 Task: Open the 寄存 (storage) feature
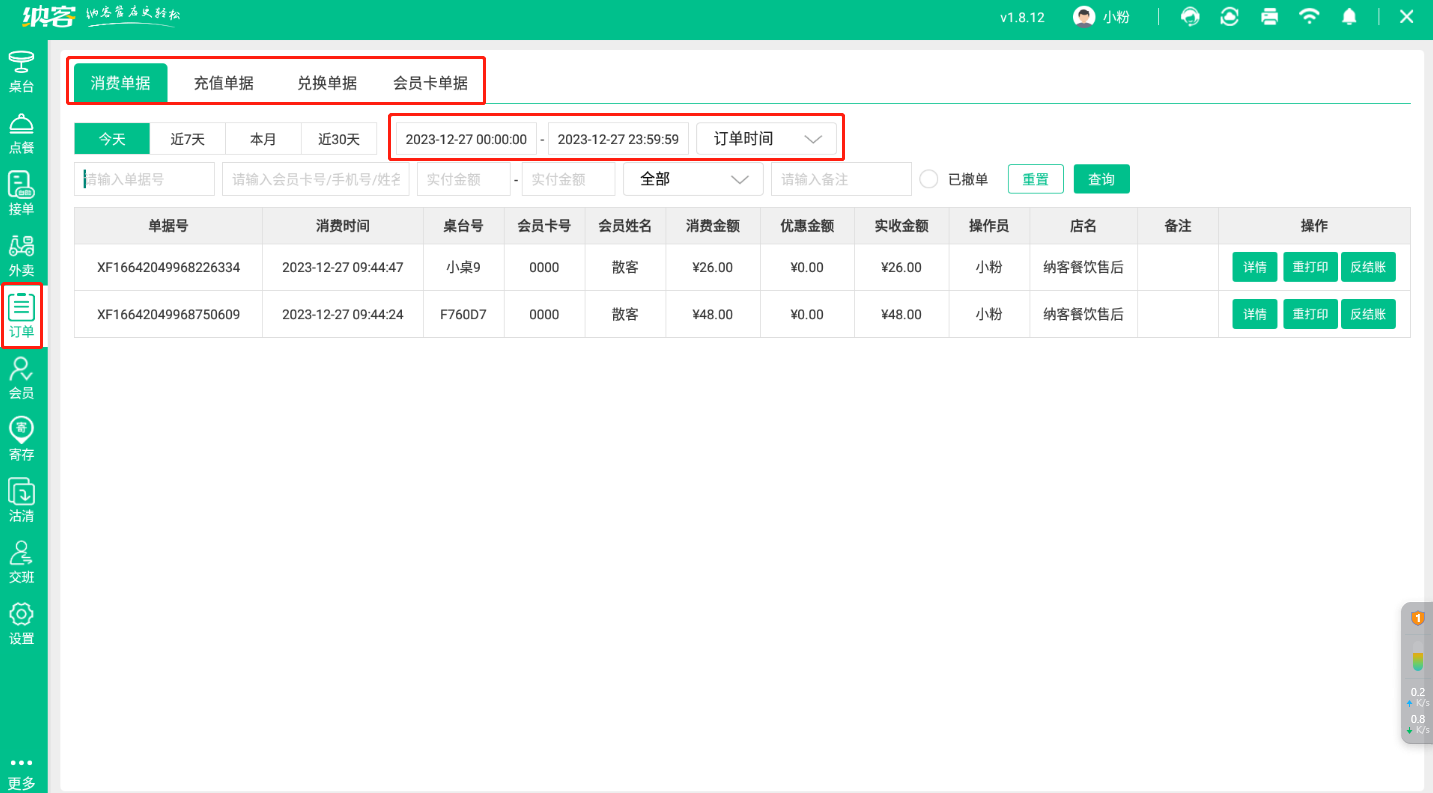click(22, 440)
